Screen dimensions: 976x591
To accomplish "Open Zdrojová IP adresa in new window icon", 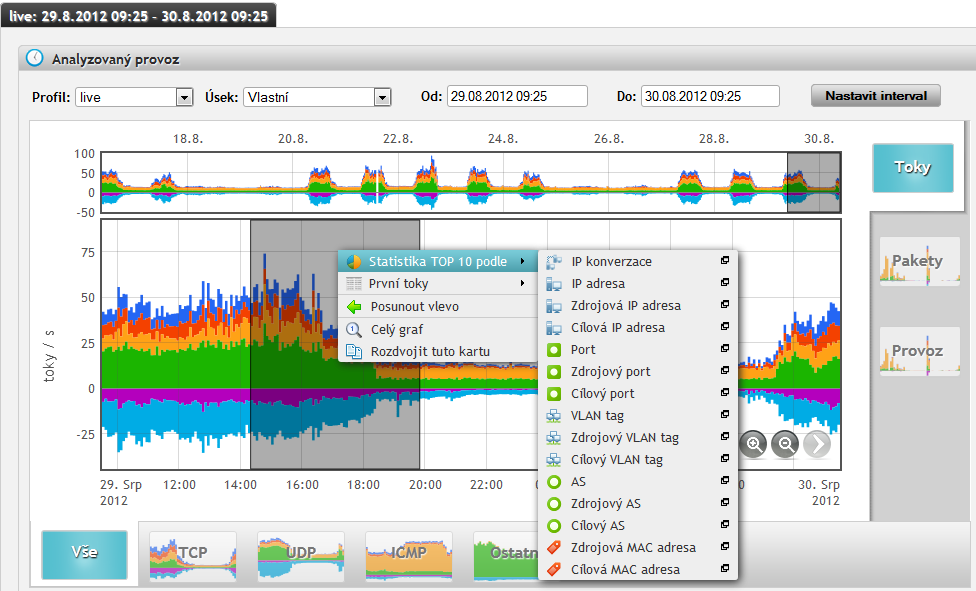I will pos(725,305).
